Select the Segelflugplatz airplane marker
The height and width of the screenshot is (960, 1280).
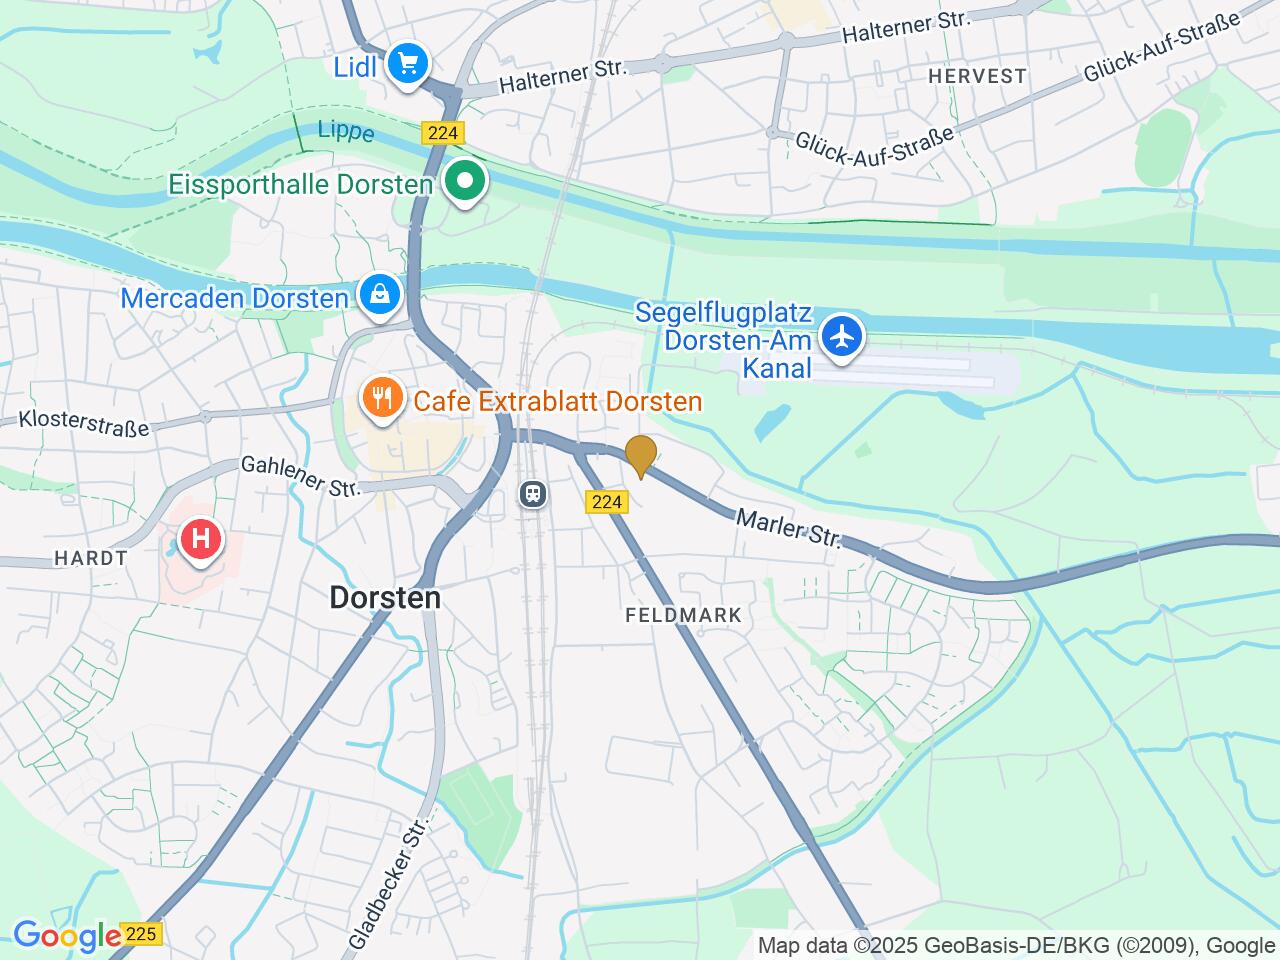pos(844,336)
